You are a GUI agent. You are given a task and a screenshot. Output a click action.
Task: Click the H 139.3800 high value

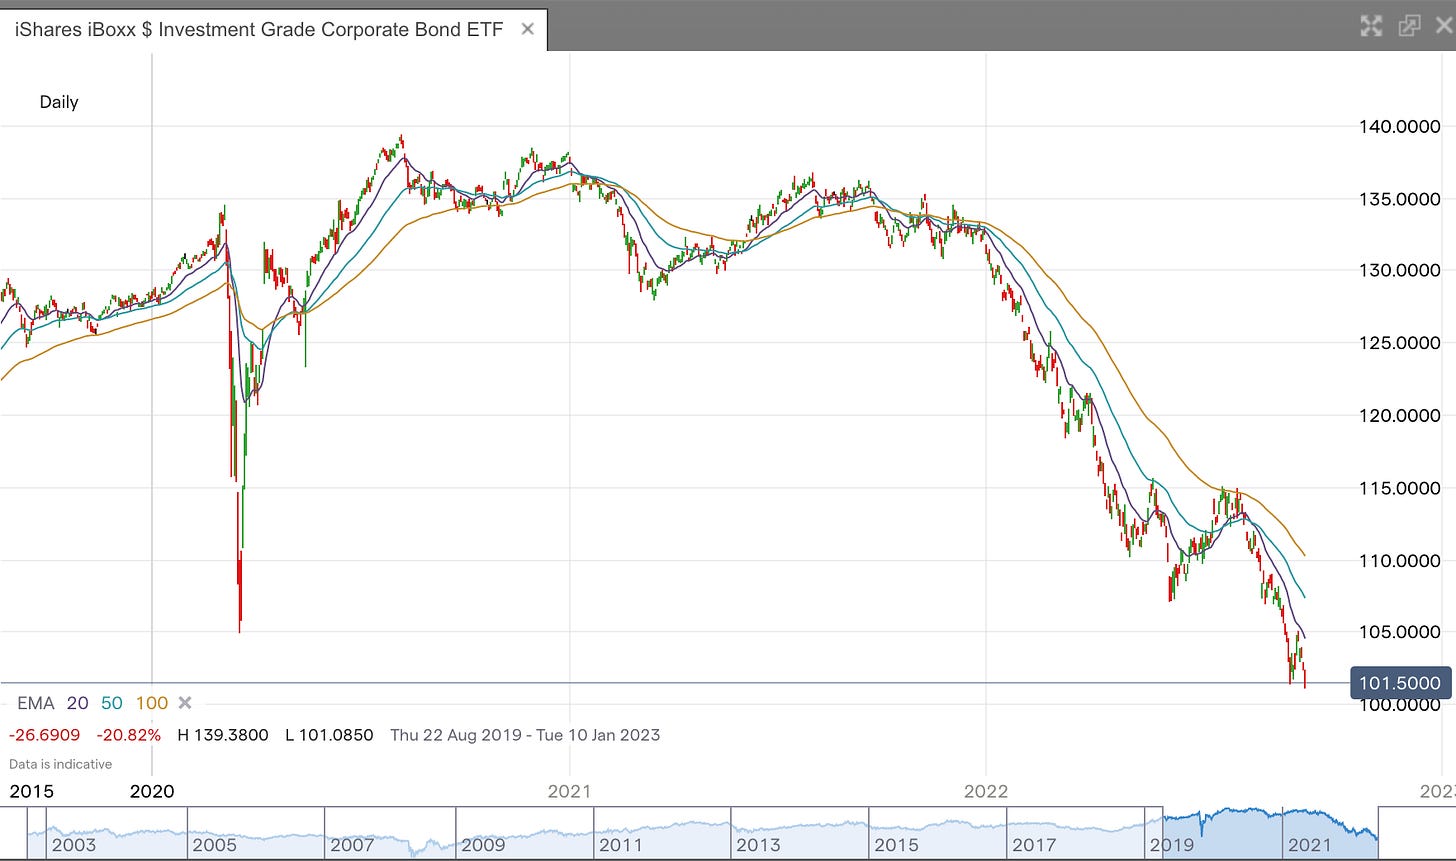click(223, 735)
